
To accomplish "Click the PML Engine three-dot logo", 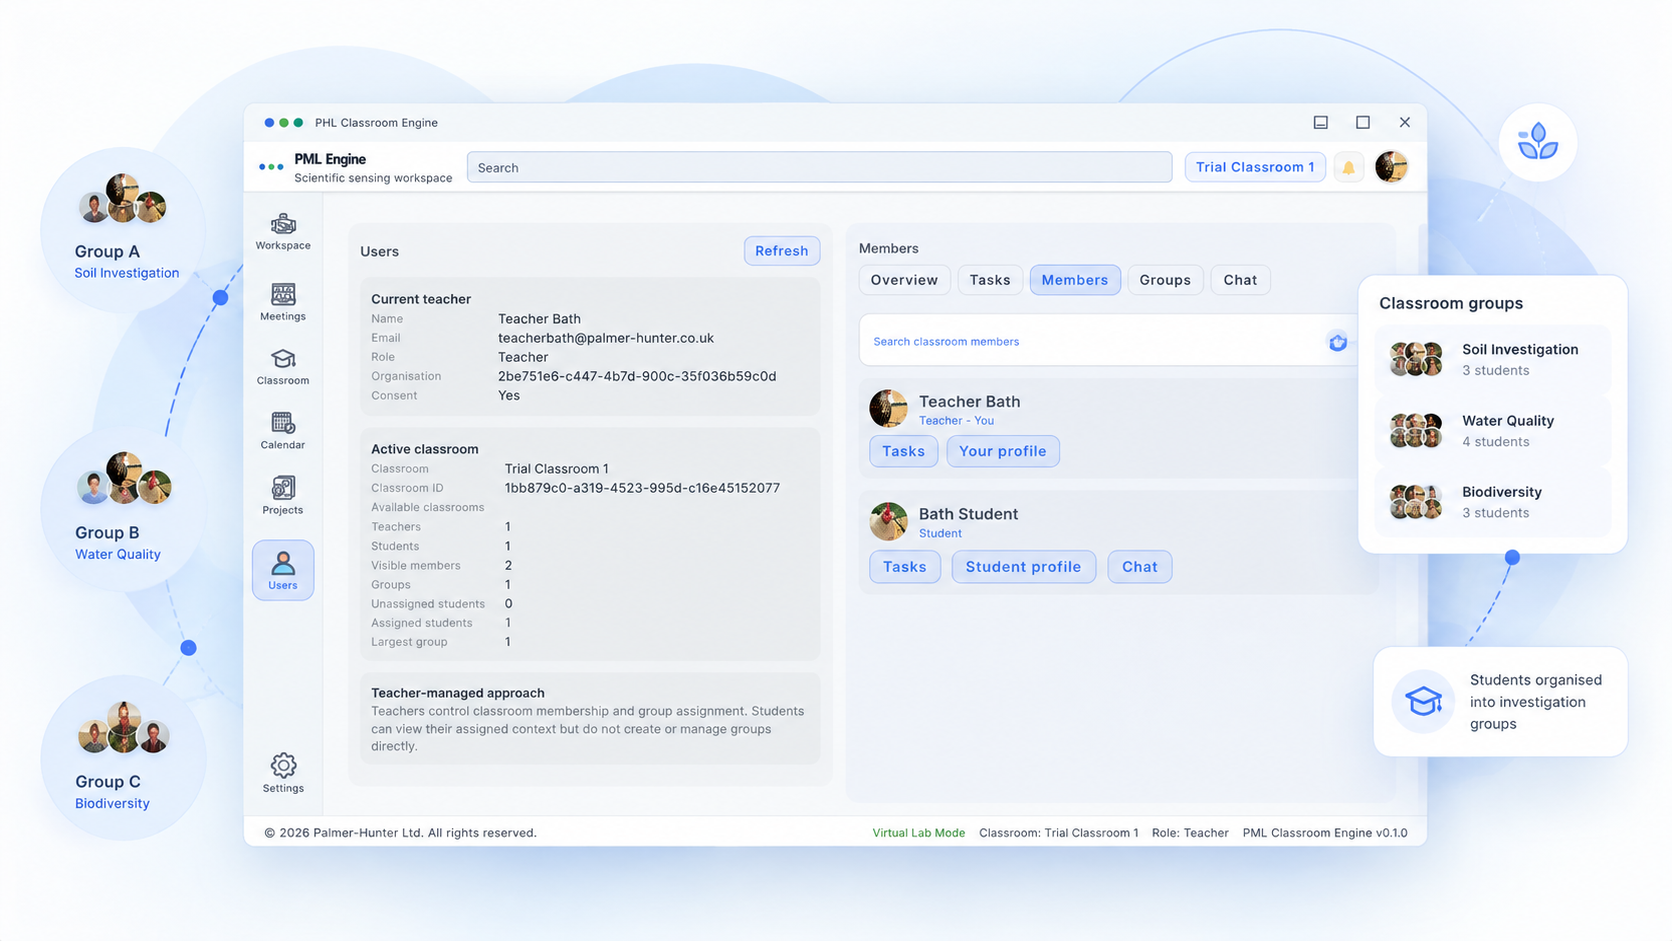I will [271, 167].
